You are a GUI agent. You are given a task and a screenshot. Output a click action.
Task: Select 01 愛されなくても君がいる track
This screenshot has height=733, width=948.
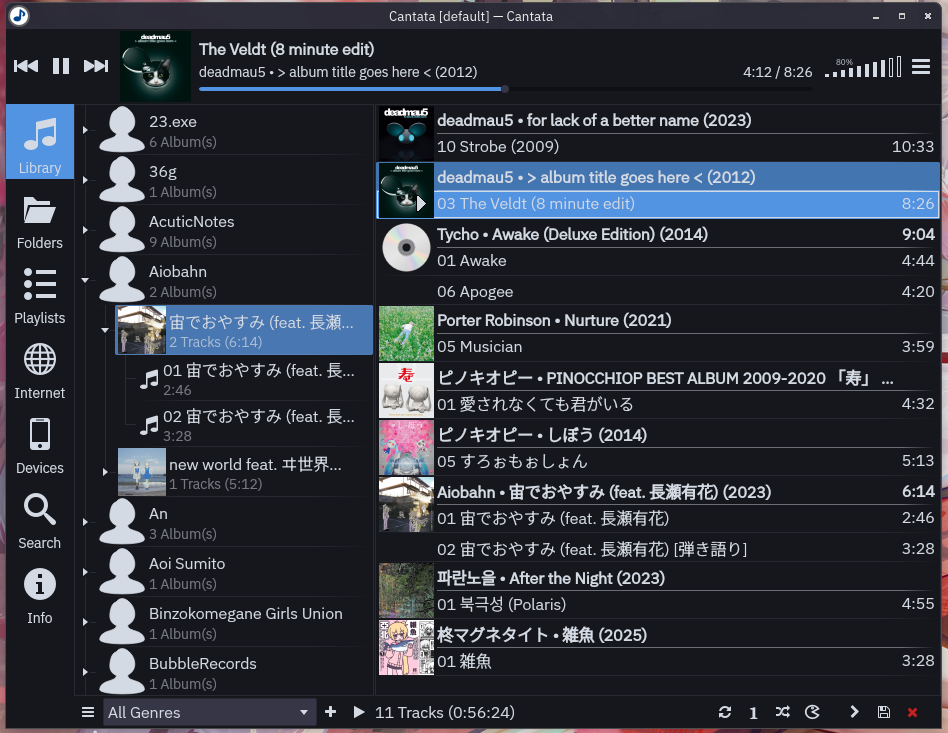tap(686, 403)
